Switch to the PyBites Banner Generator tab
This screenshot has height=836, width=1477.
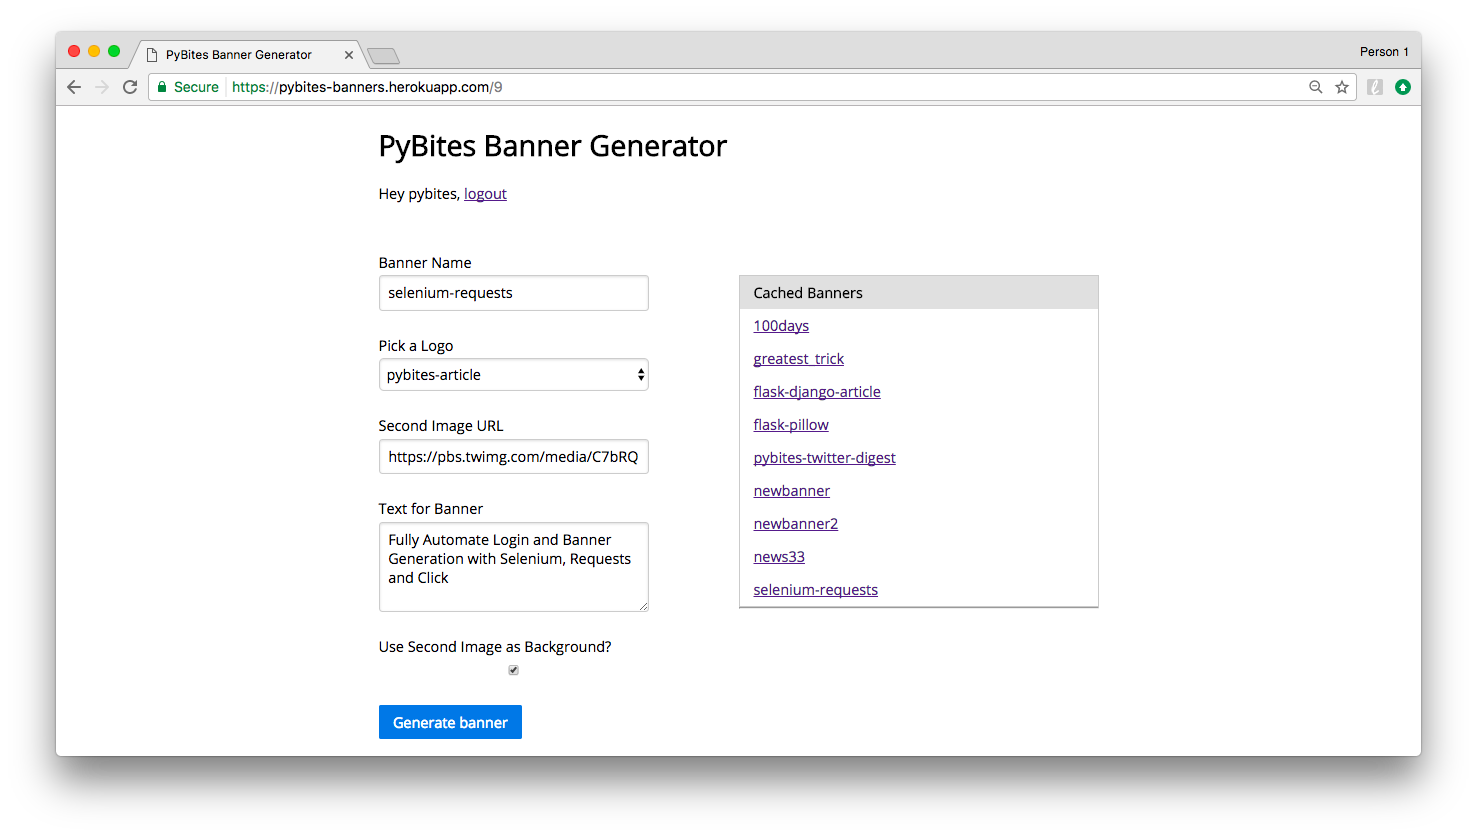(x=240, y=54)
